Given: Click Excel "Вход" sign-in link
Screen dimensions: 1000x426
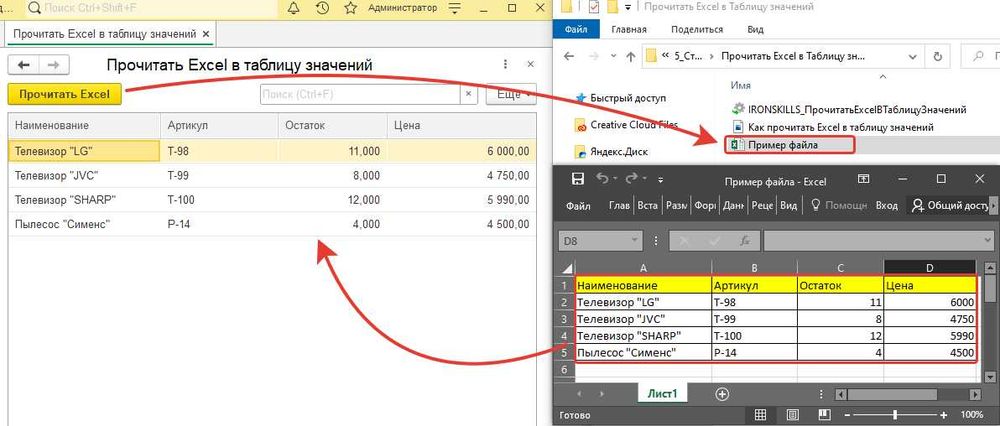Looking at the screenshot, I should tap(886, 206).
